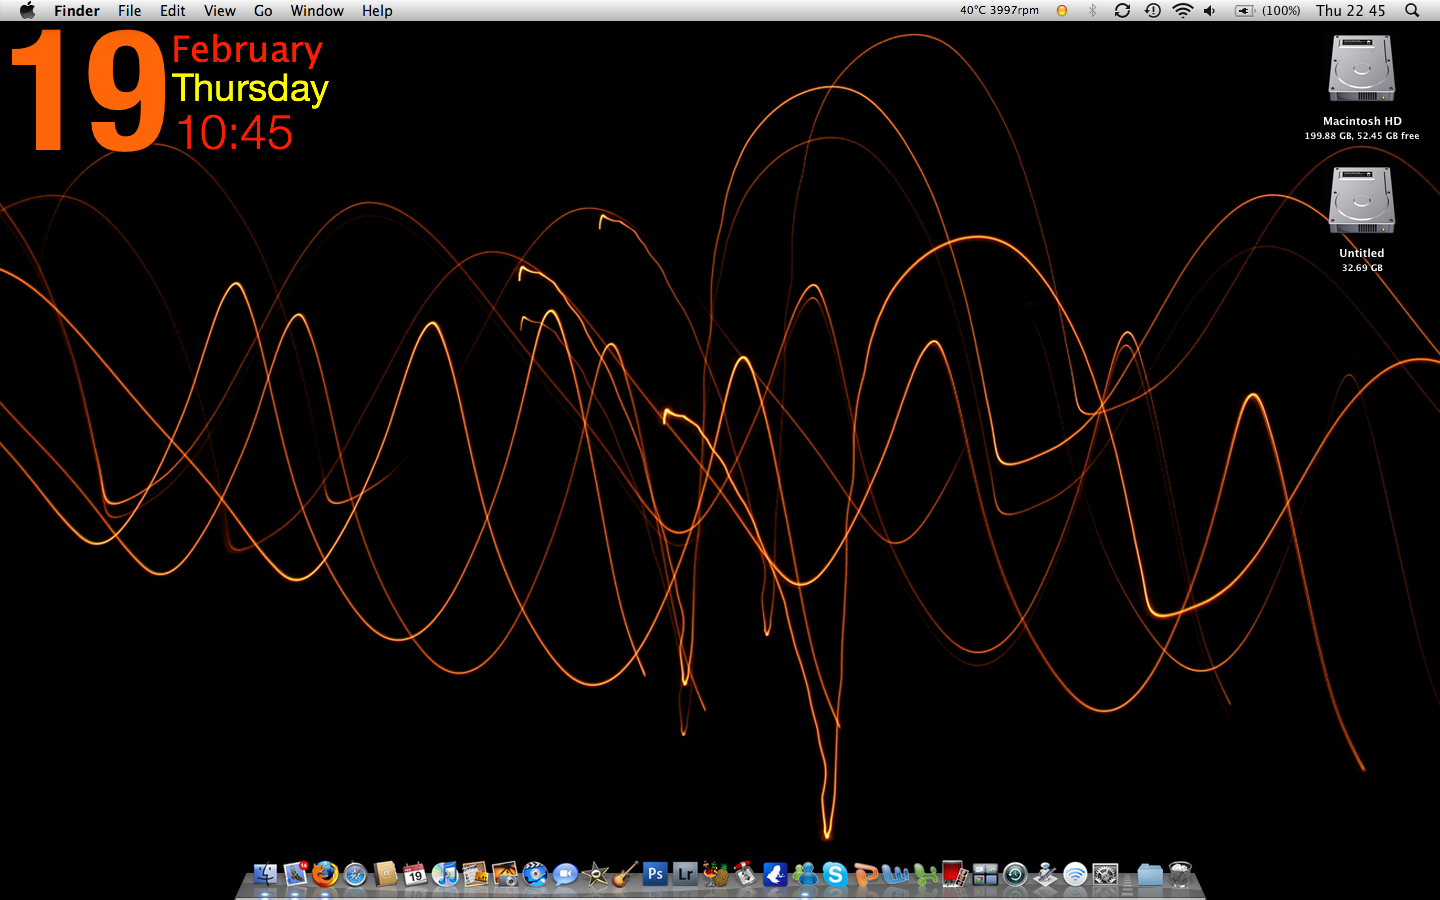Screen dimensions: 1440x900
Task: Open the Trash in the Dock
Action: [x=1180, y=875]
